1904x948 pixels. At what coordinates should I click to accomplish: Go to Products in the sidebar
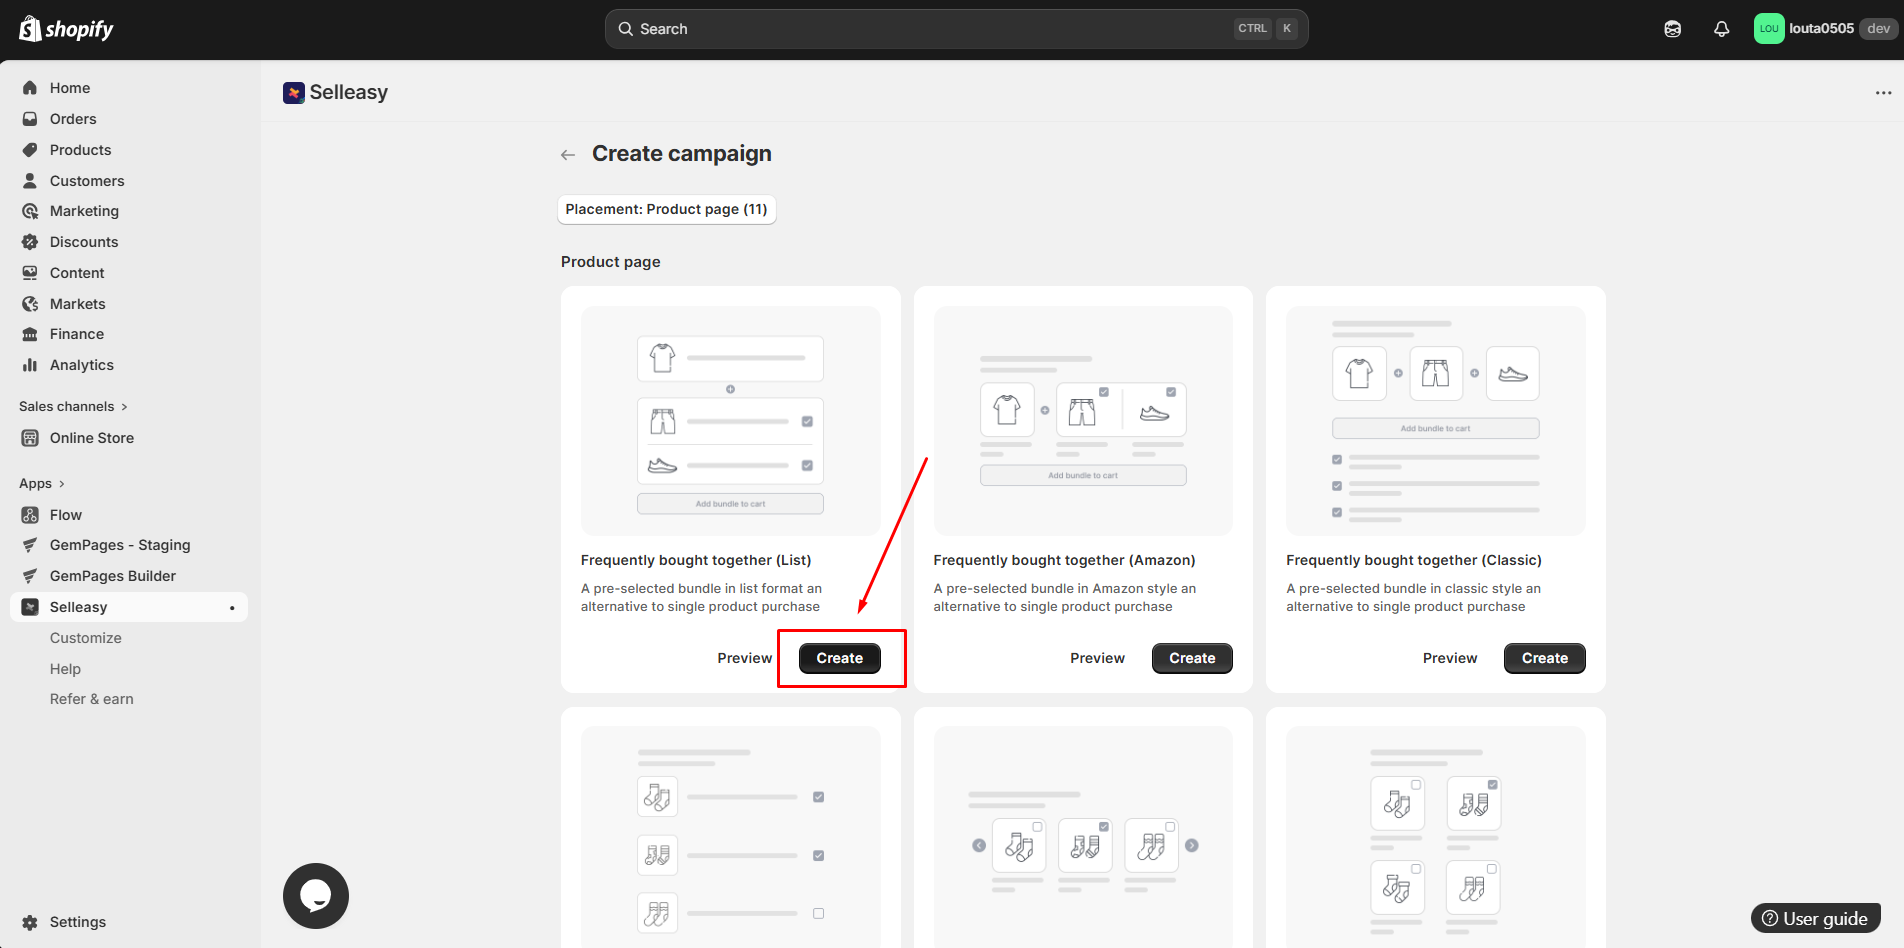(x=81, y=150)
